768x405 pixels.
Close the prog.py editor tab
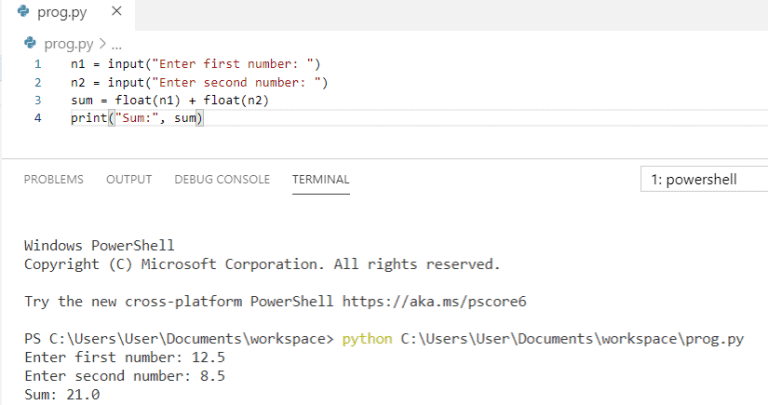(117, 11)
